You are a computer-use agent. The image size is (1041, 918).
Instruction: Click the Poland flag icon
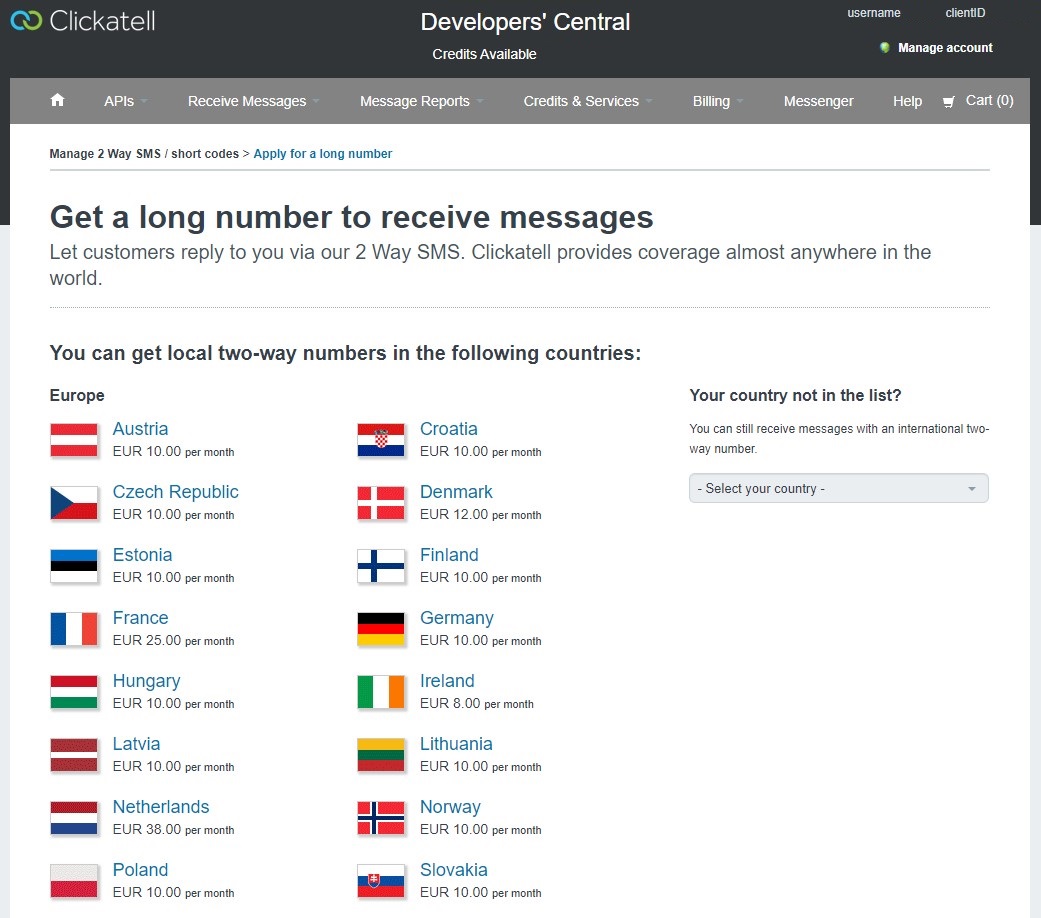coord(74,881)
